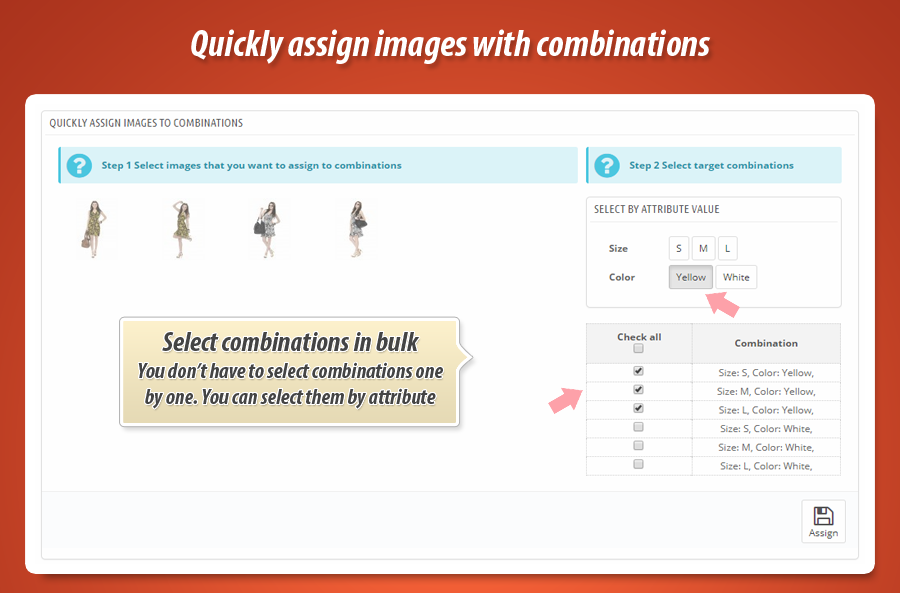Click the Assign floppy disk save icon
This screenshot has height=593, width=900.
(823, 517)
